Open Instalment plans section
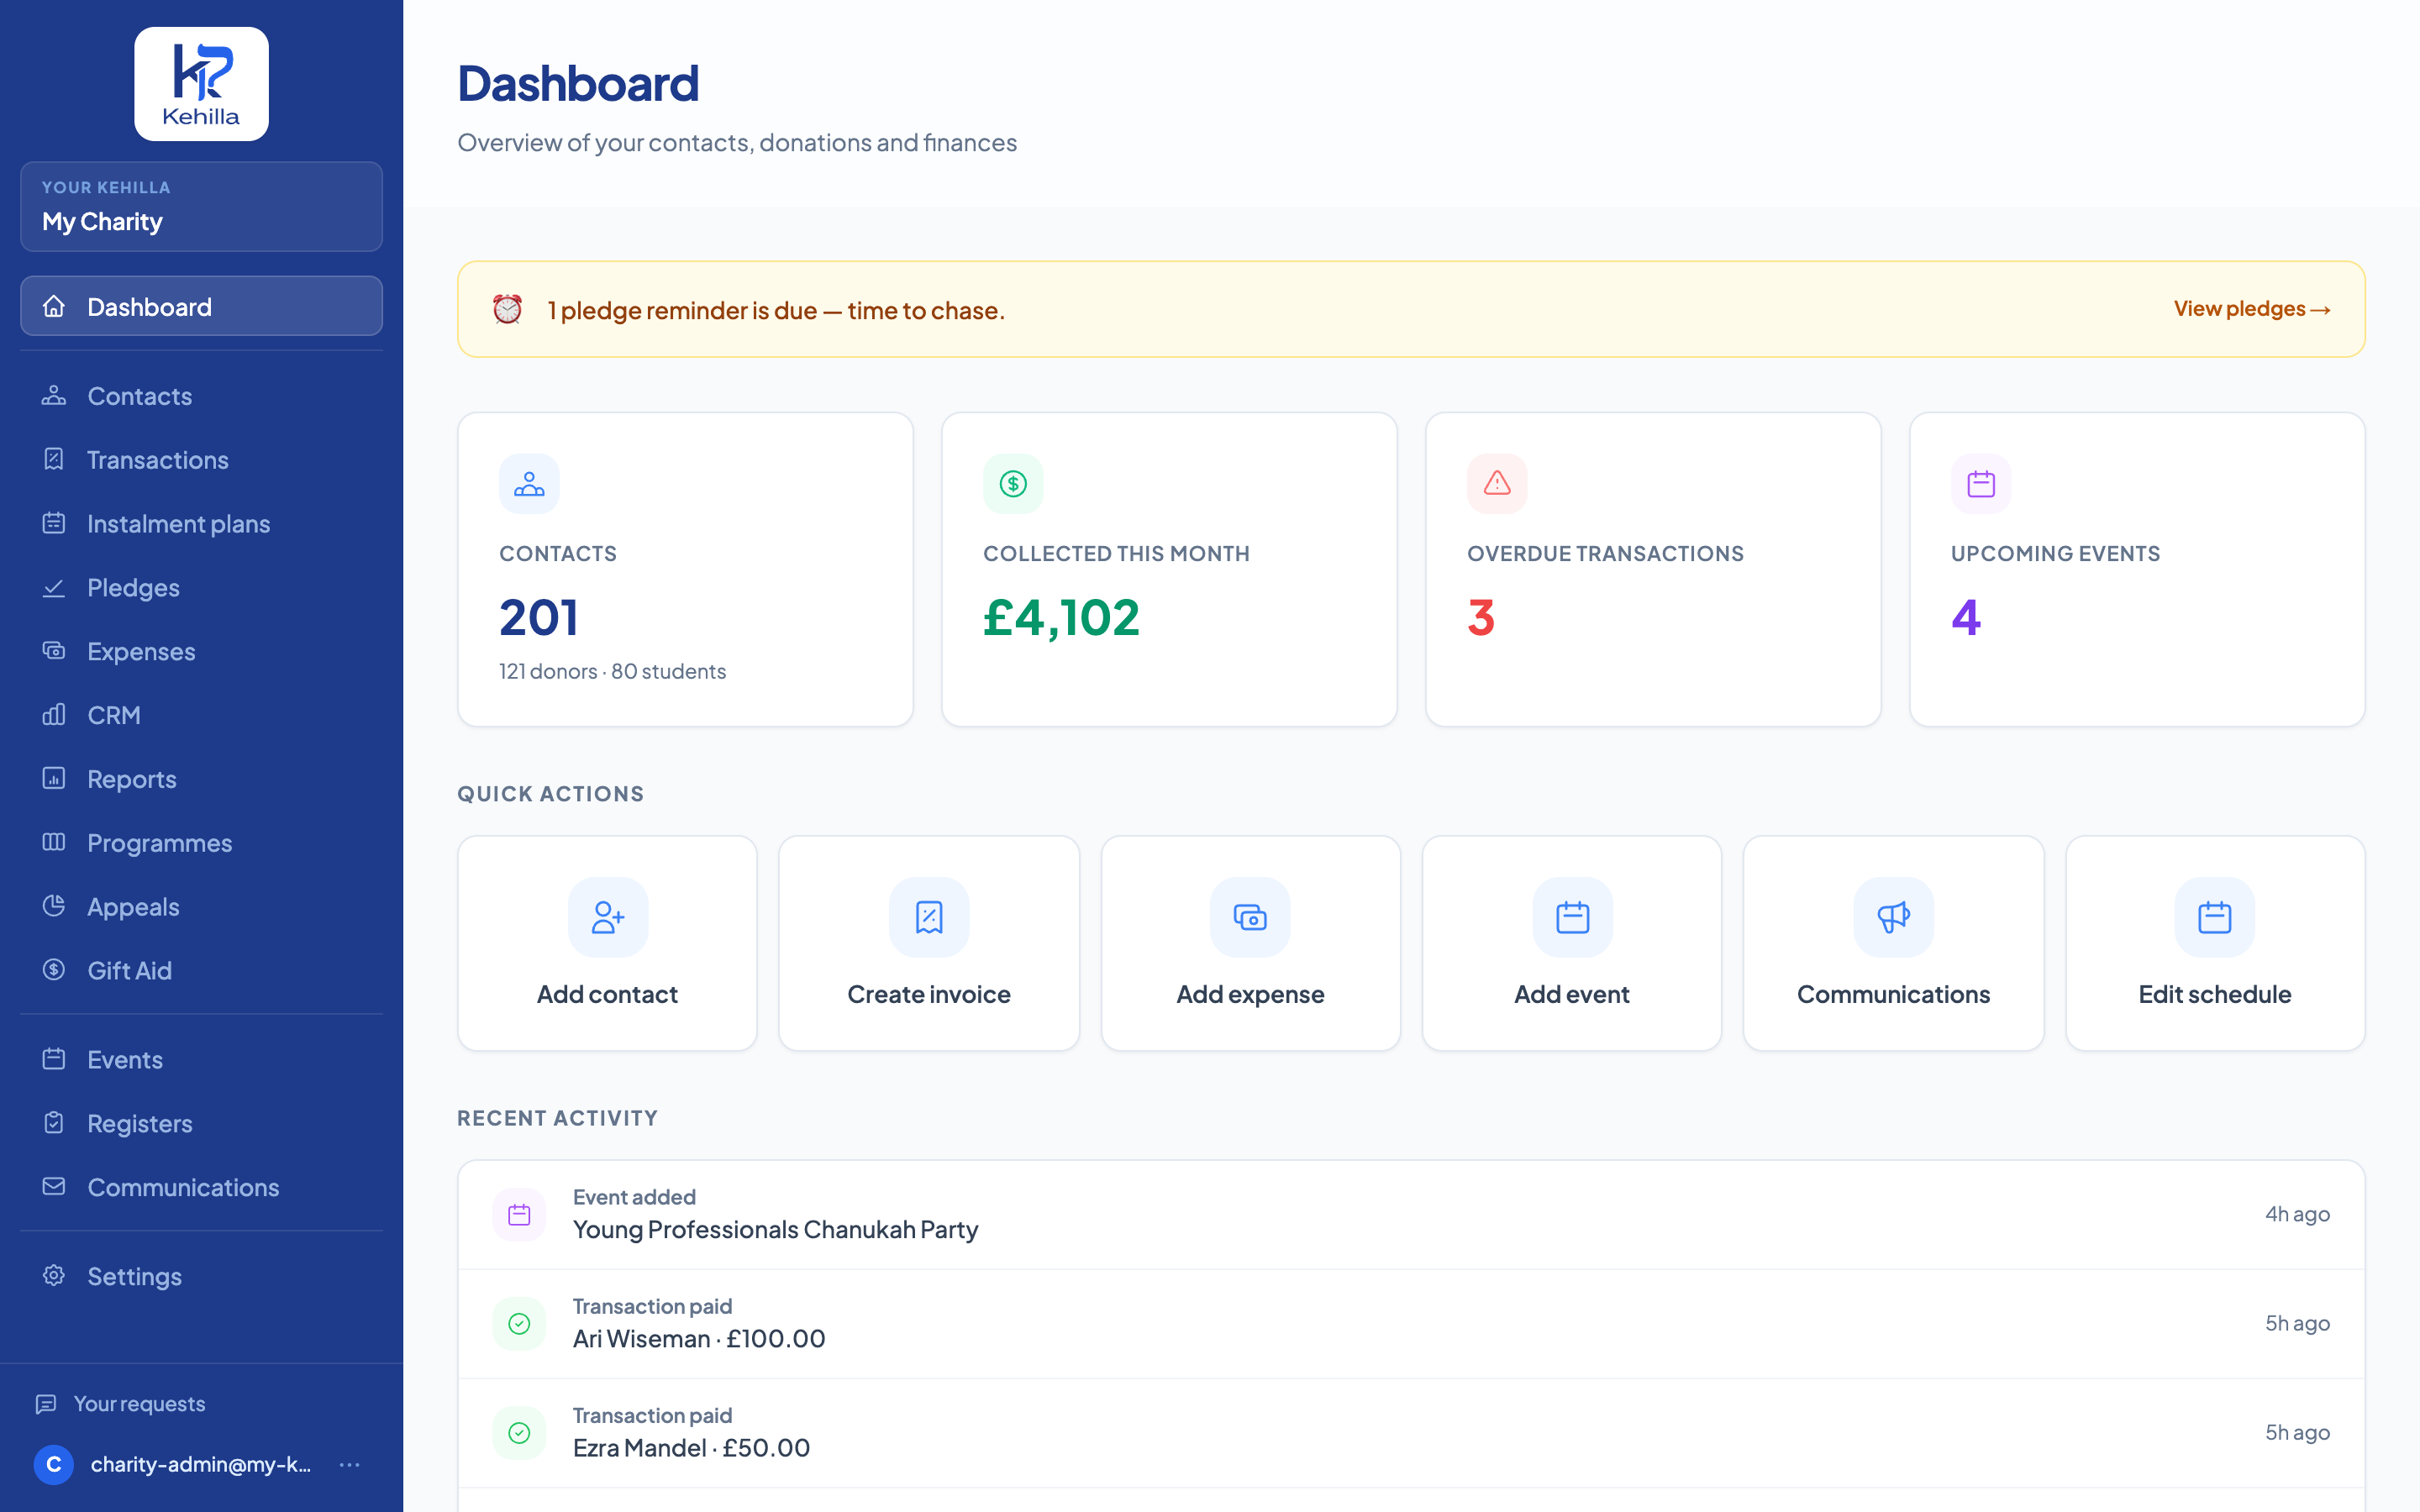The image size is (2420, 1512). tap(201, 524)
